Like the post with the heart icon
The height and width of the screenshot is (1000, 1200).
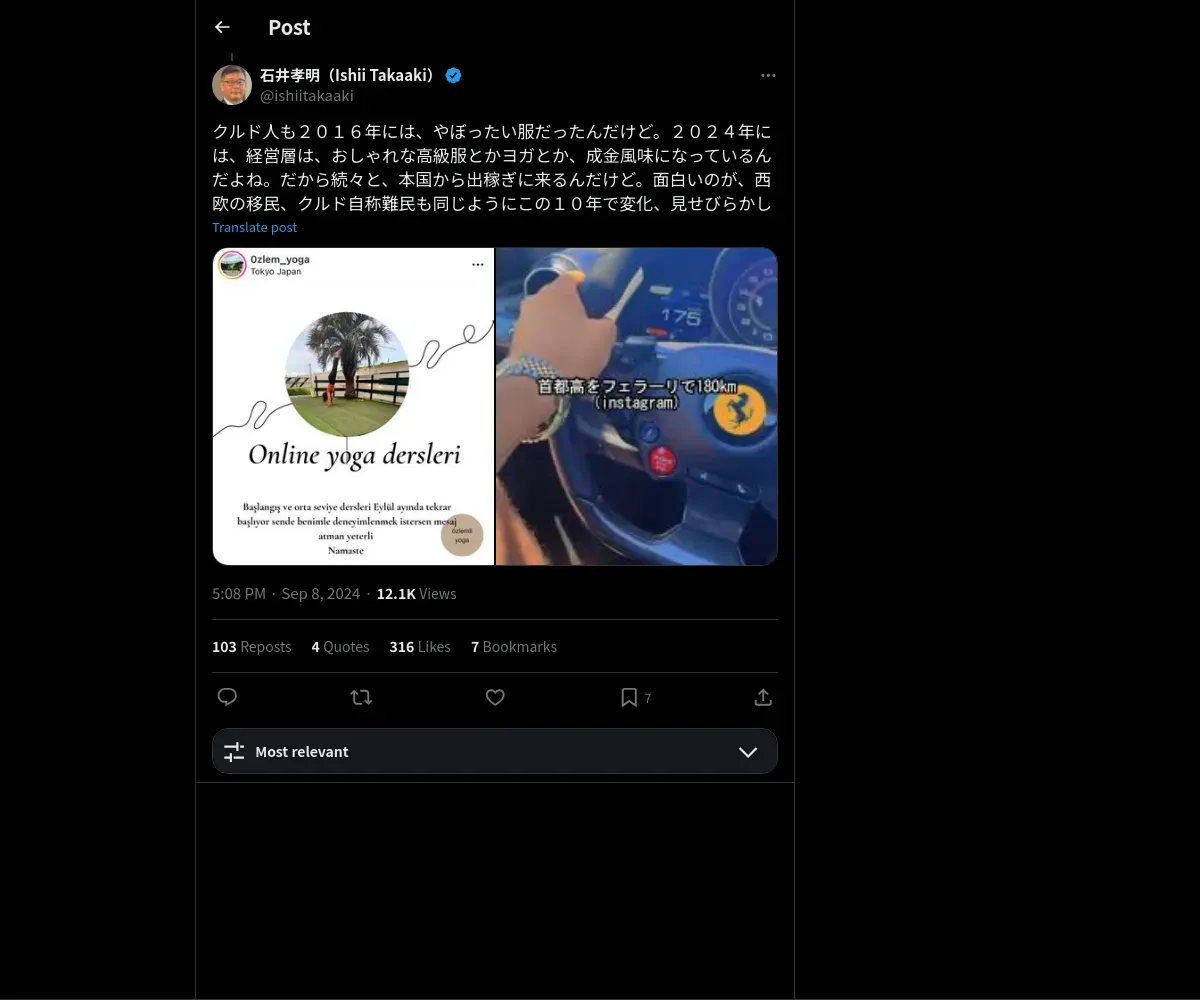(x=495, y=697)
